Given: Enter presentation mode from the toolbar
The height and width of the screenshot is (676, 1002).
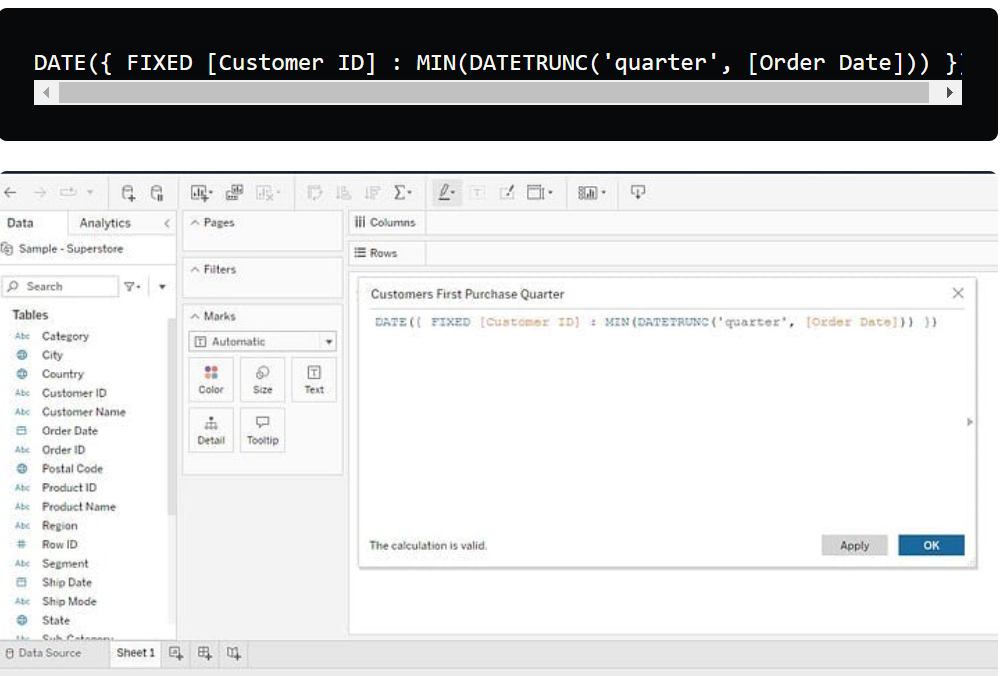Looking at the screenshot, I should (637, 192).
